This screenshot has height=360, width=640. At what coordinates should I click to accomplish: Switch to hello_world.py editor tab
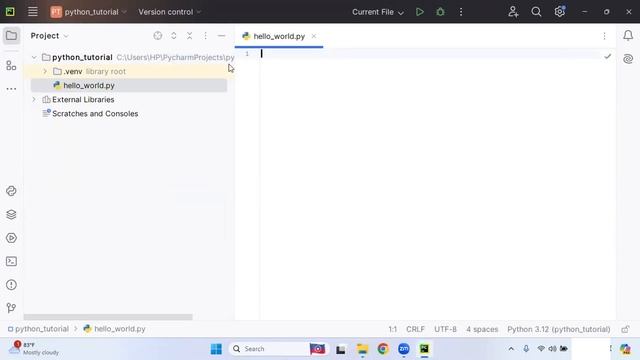[x=279, y=36]
